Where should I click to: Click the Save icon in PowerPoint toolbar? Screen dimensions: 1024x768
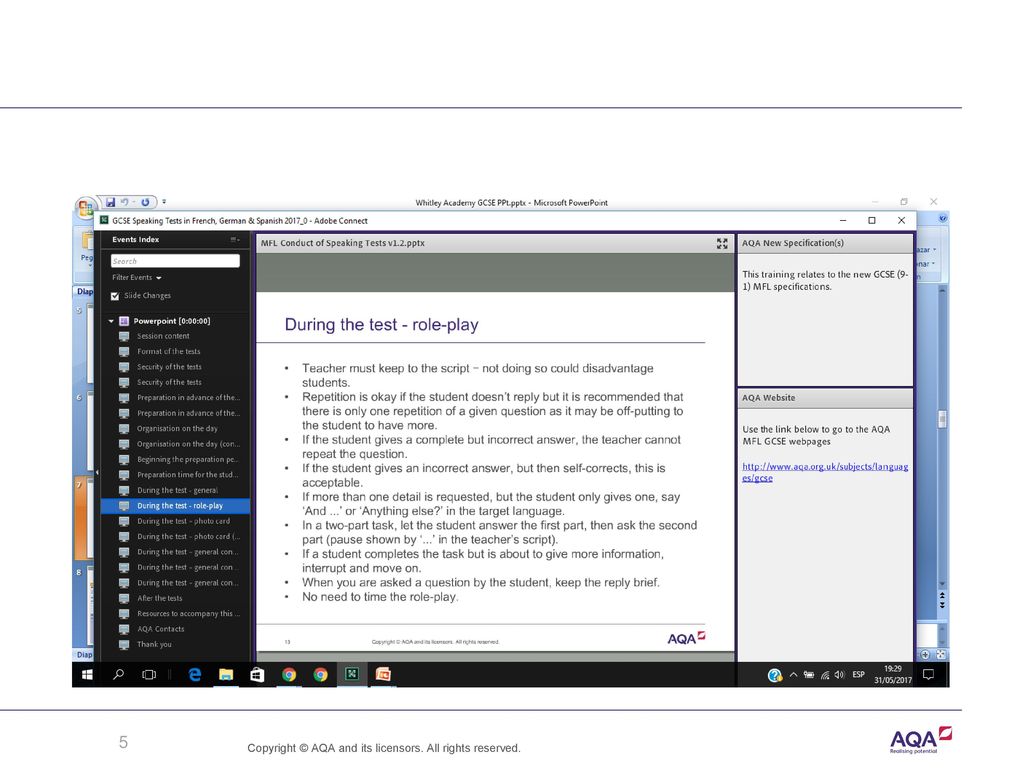point(111,202)
